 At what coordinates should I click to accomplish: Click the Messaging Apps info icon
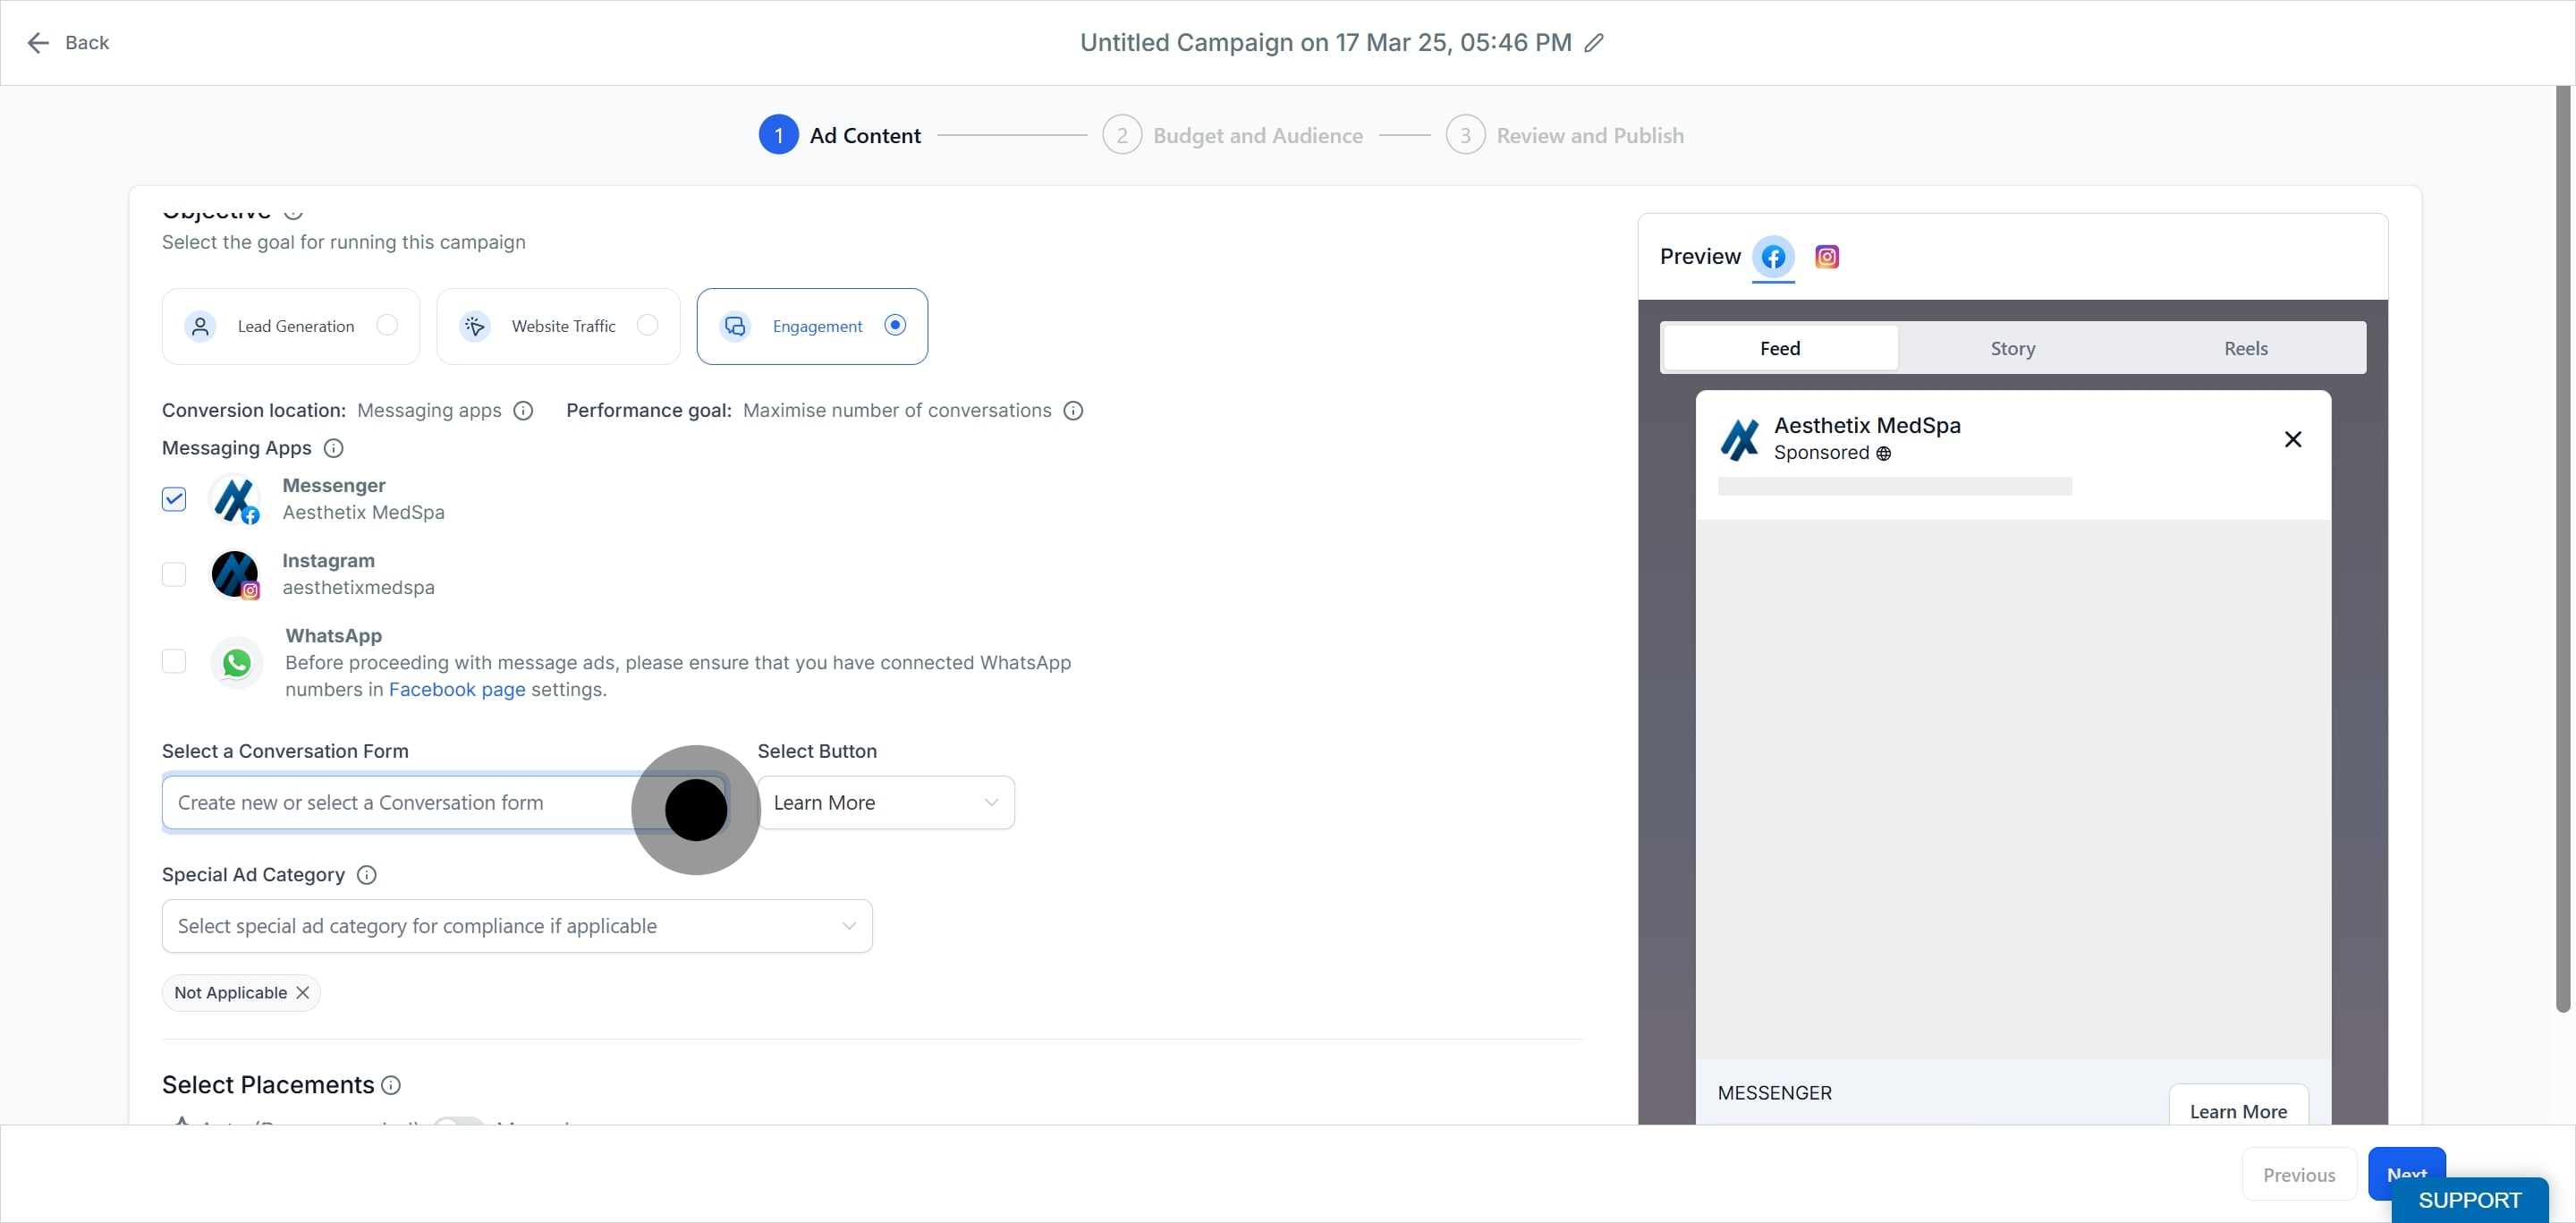pyautogui.click(x=334, y=448)
